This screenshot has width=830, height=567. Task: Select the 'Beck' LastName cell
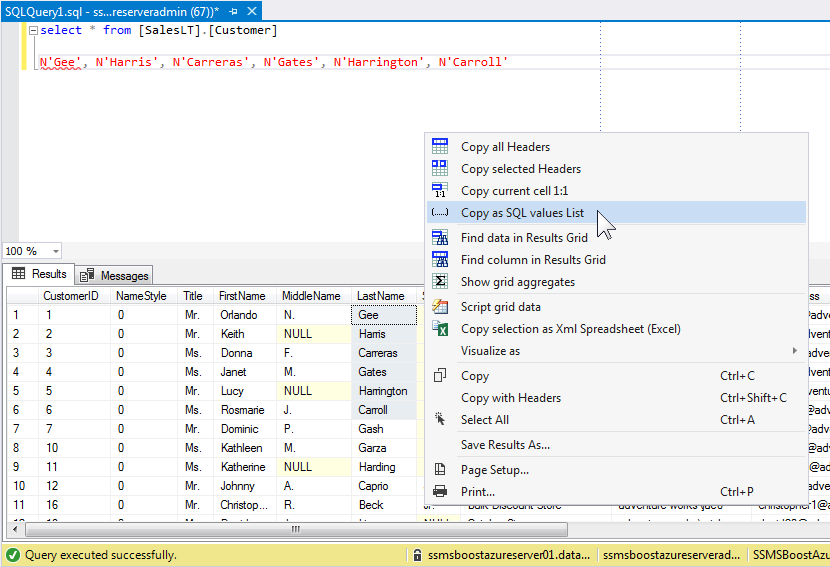(x=384, y=505)
